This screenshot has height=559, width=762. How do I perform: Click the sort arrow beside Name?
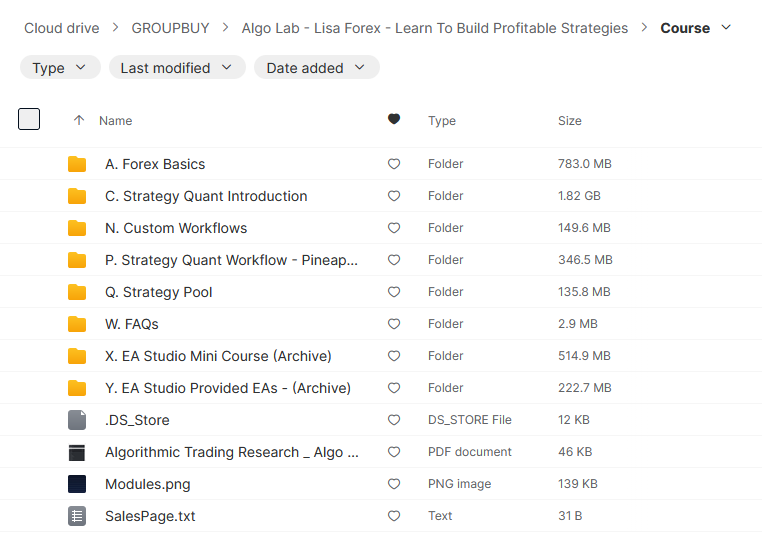point(79,120)
